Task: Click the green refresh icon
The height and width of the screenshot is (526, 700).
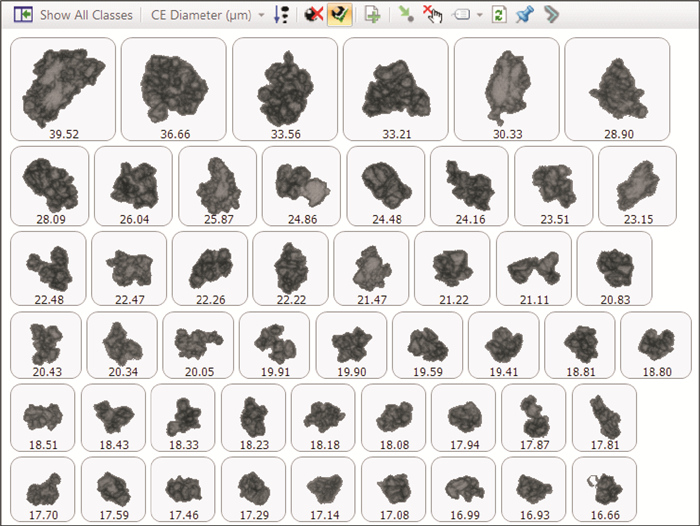Action: pos(498,15)
